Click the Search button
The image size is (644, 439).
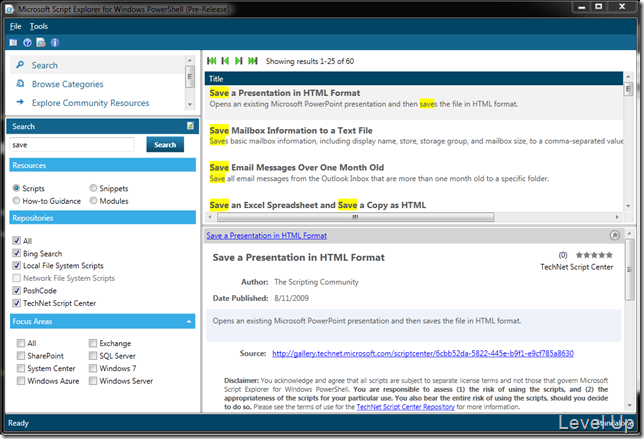[x=165, y=145]
